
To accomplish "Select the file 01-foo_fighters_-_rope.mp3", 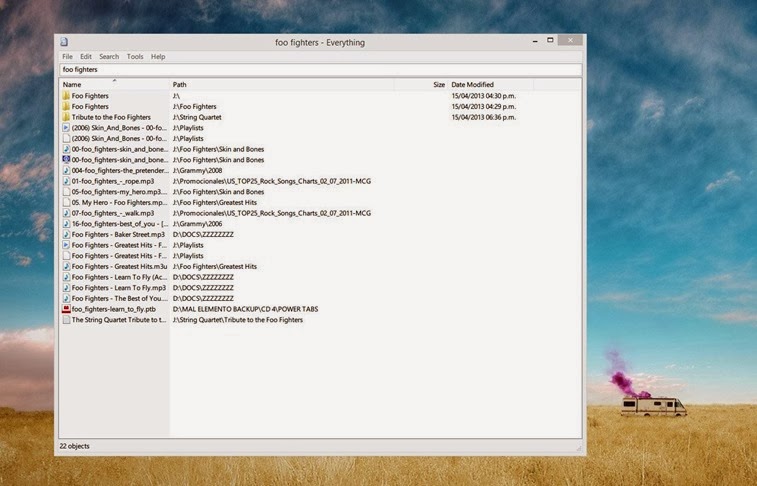I will (x=113, y=181).
